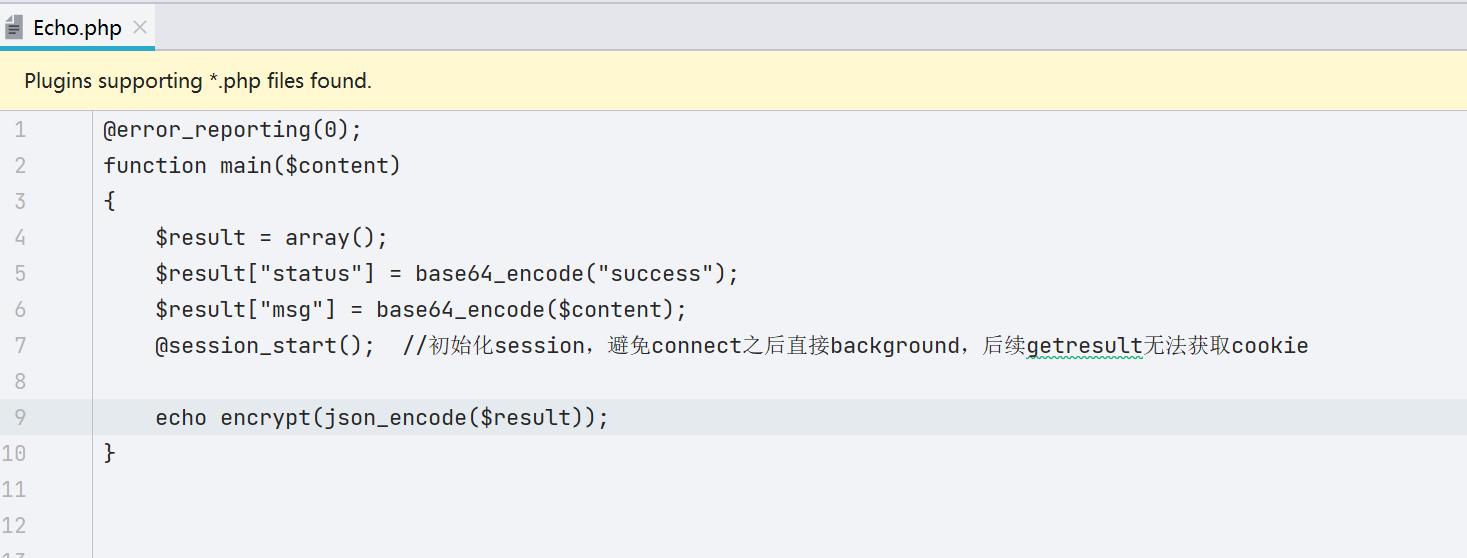Click the "msg" array key
This screenshot has height=558, width=1467.
point(292,310)
